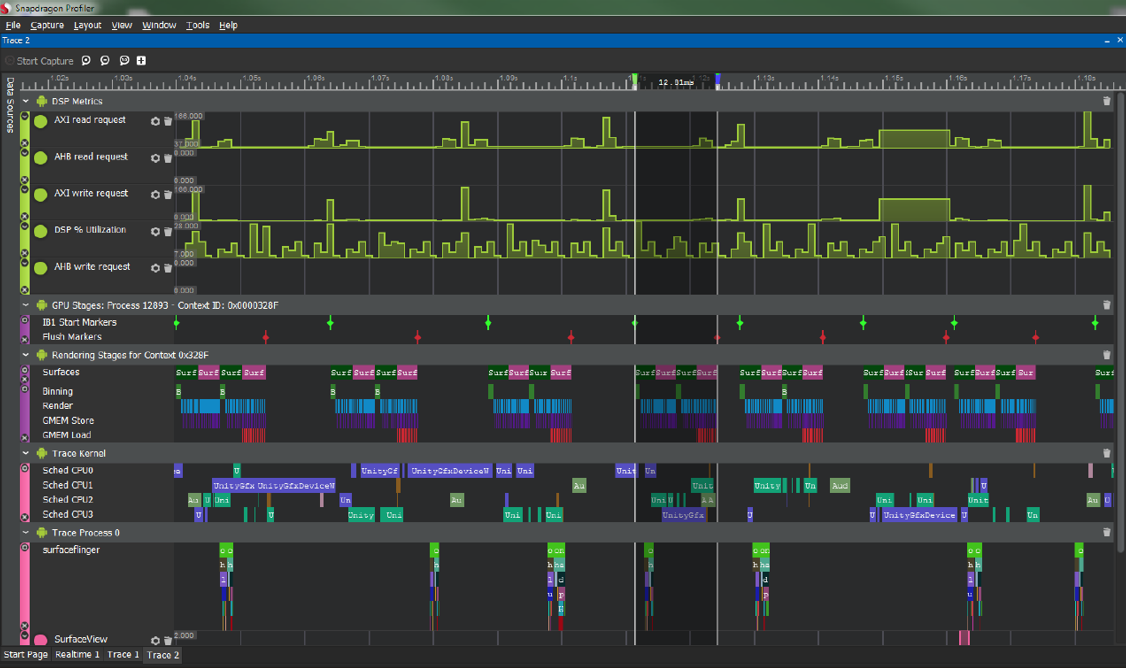Toggle the AXI read request color dot
This screenshot has height=668, width=1126.
[x=41, y=121]
